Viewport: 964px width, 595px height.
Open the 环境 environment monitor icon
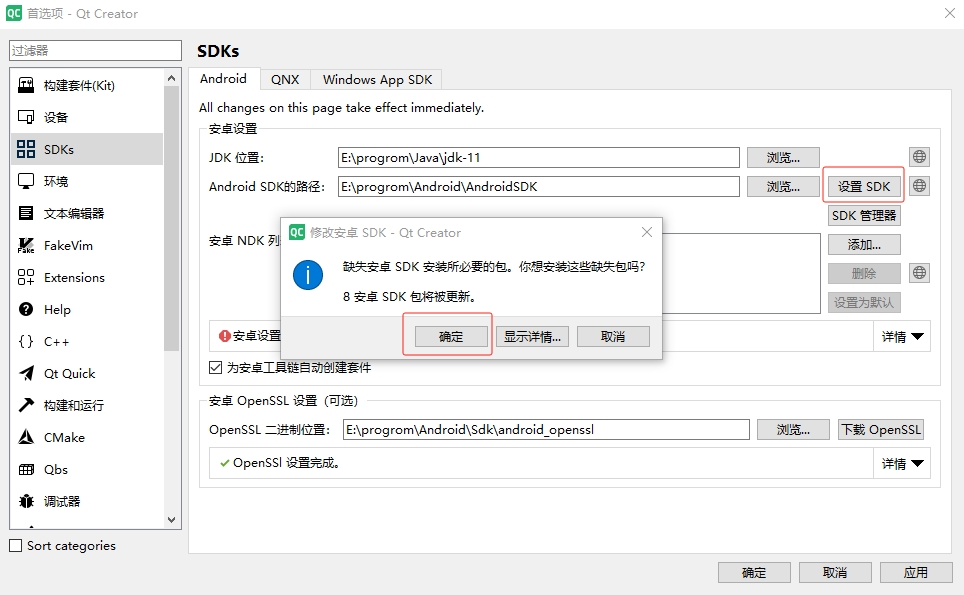coord(26,181)
